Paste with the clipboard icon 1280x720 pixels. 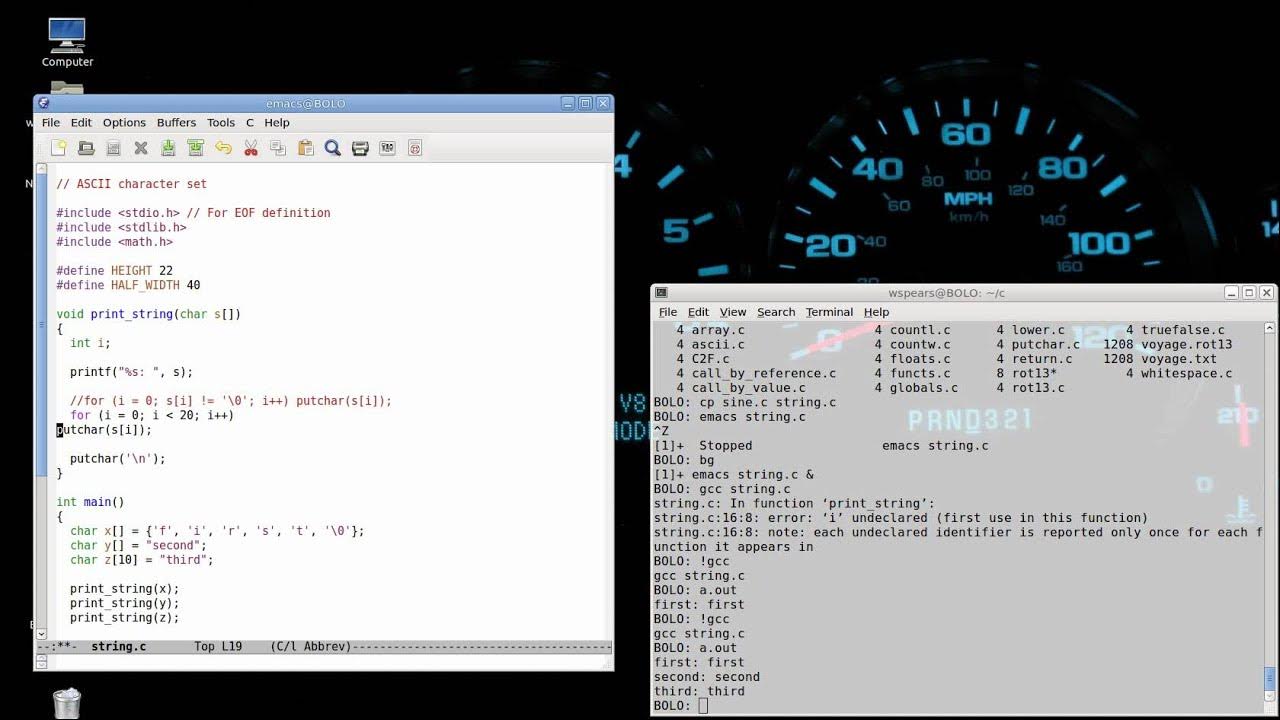tap(306, 148)
